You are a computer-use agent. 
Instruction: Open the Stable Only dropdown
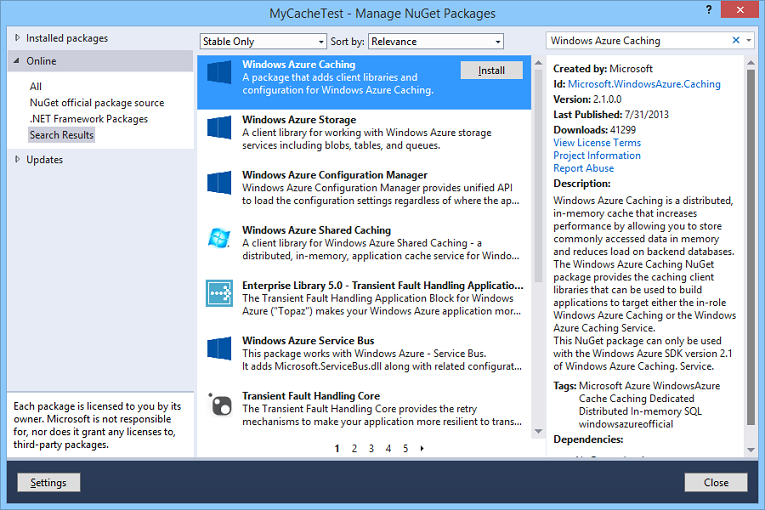point(263,41)
